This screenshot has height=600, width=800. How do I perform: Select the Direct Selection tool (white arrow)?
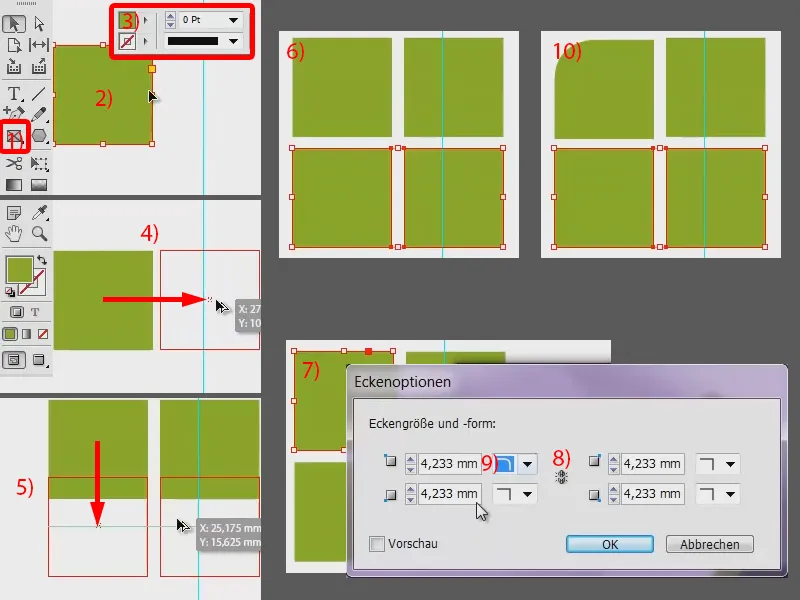point(39,23)
